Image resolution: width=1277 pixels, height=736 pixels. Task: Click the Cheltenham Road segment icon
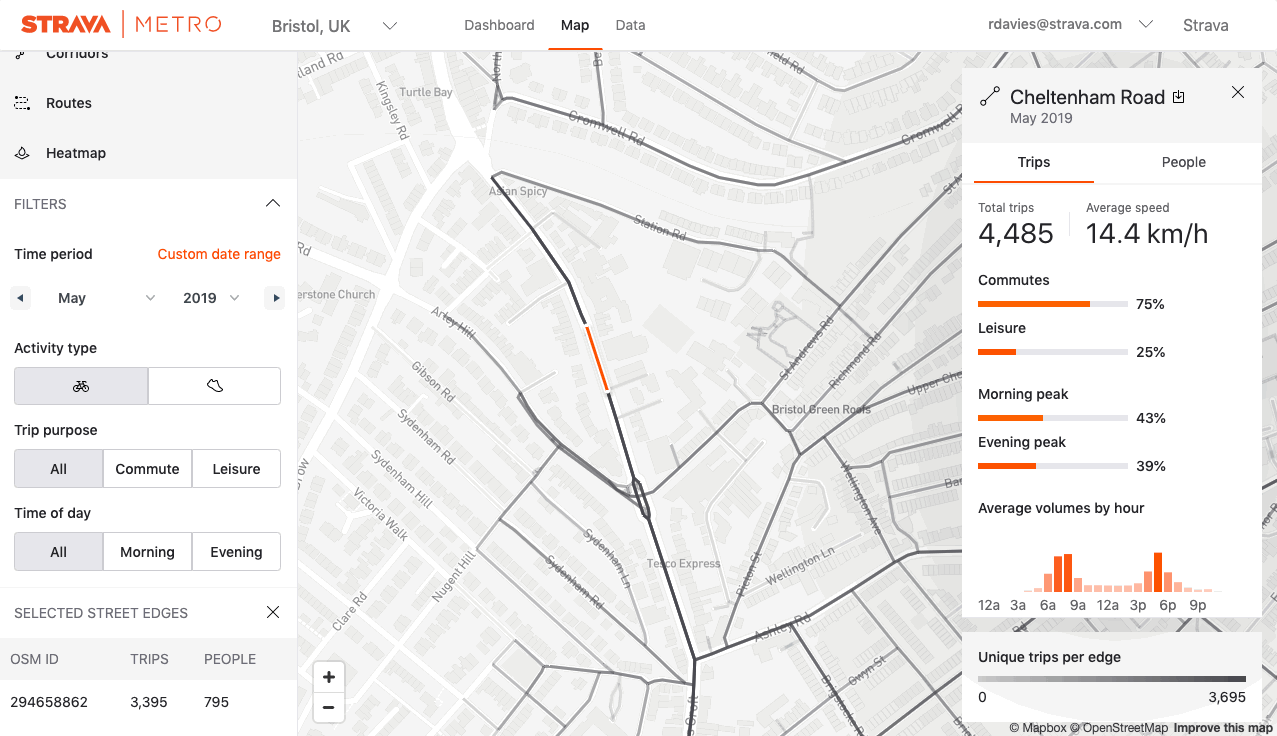(x=990, y=97)
